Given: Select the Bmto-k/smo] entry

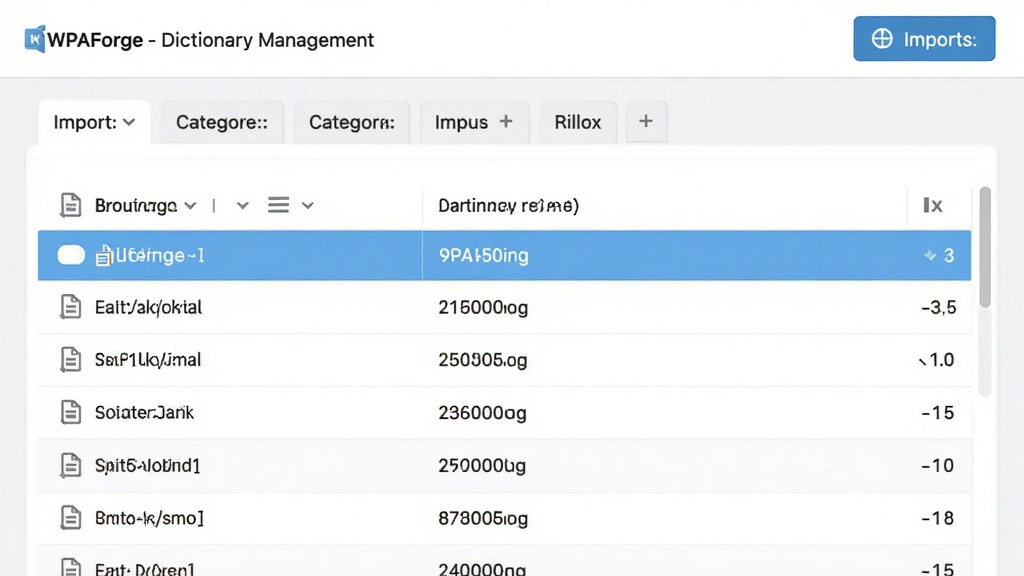Looking at the screenshot, I should point(150,519).
